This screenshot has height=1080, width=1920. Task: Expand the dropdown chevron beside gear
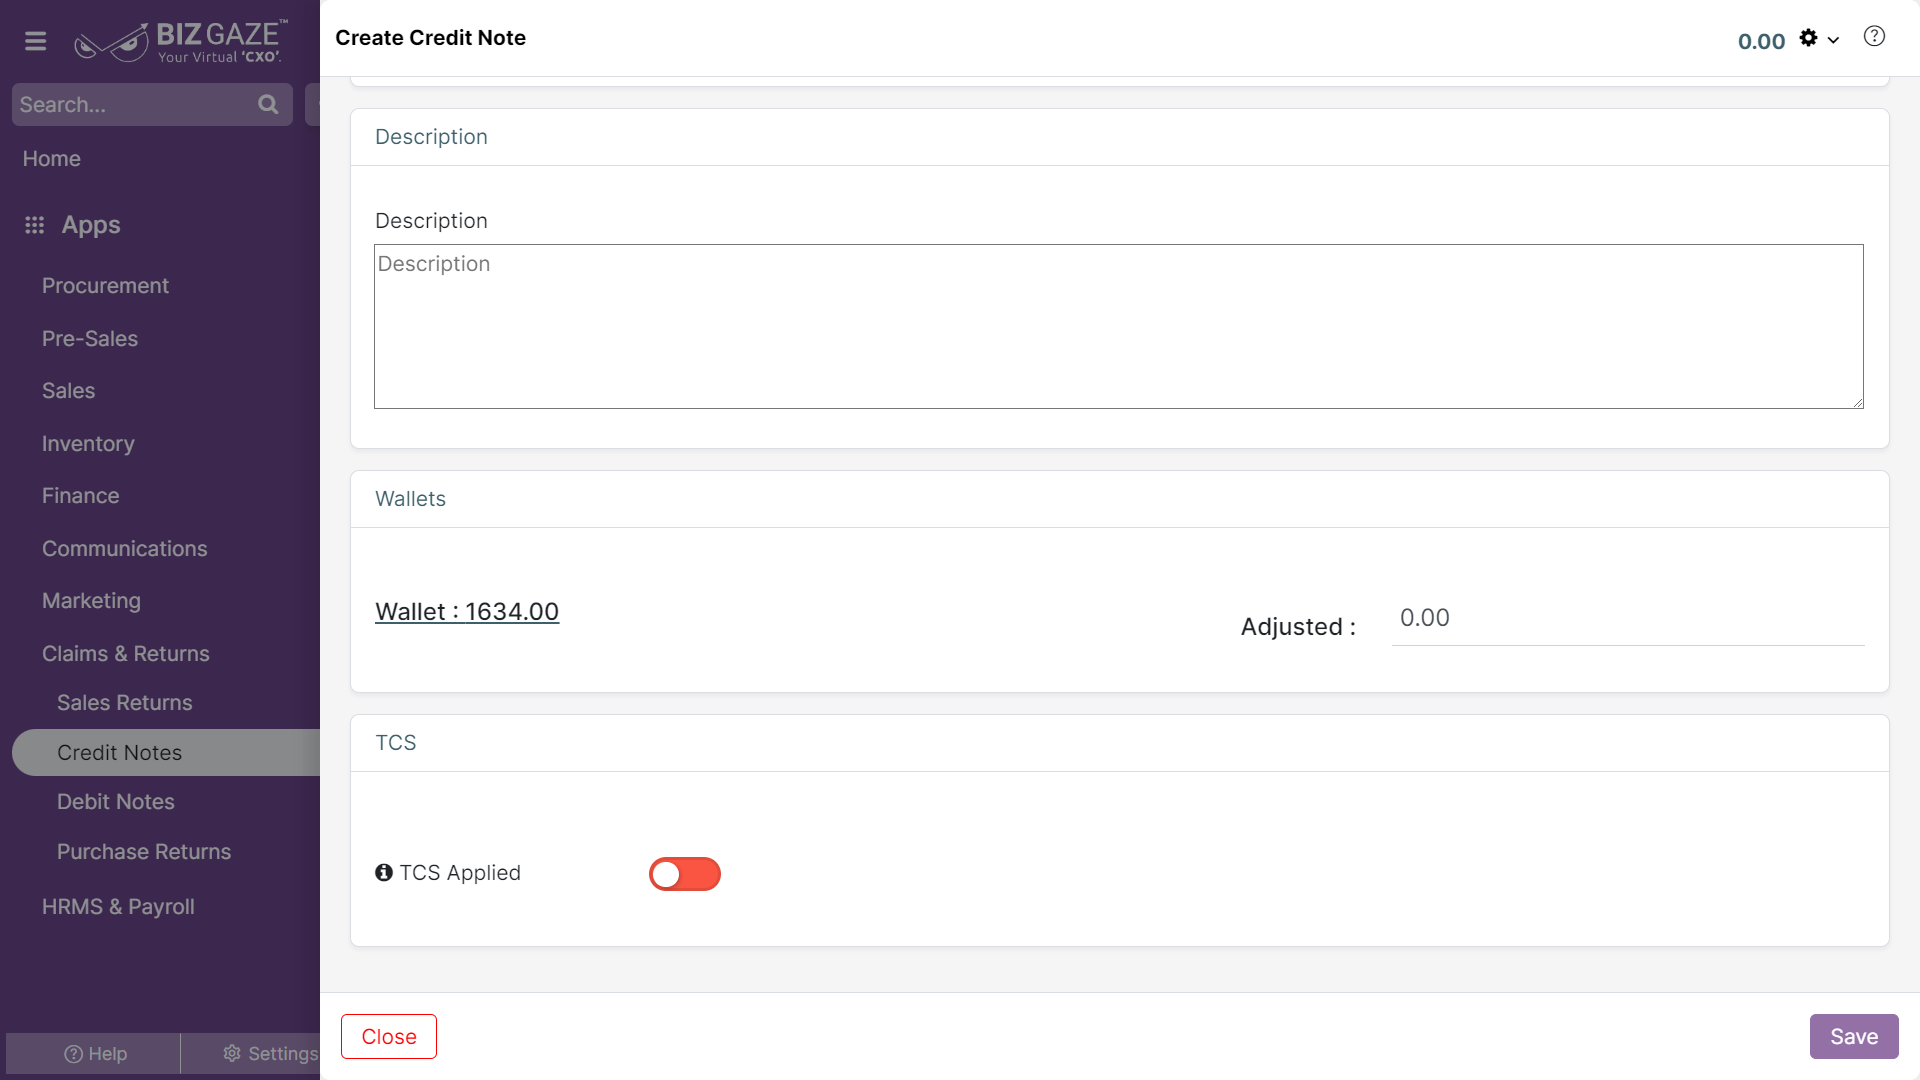pos(1834,40)
